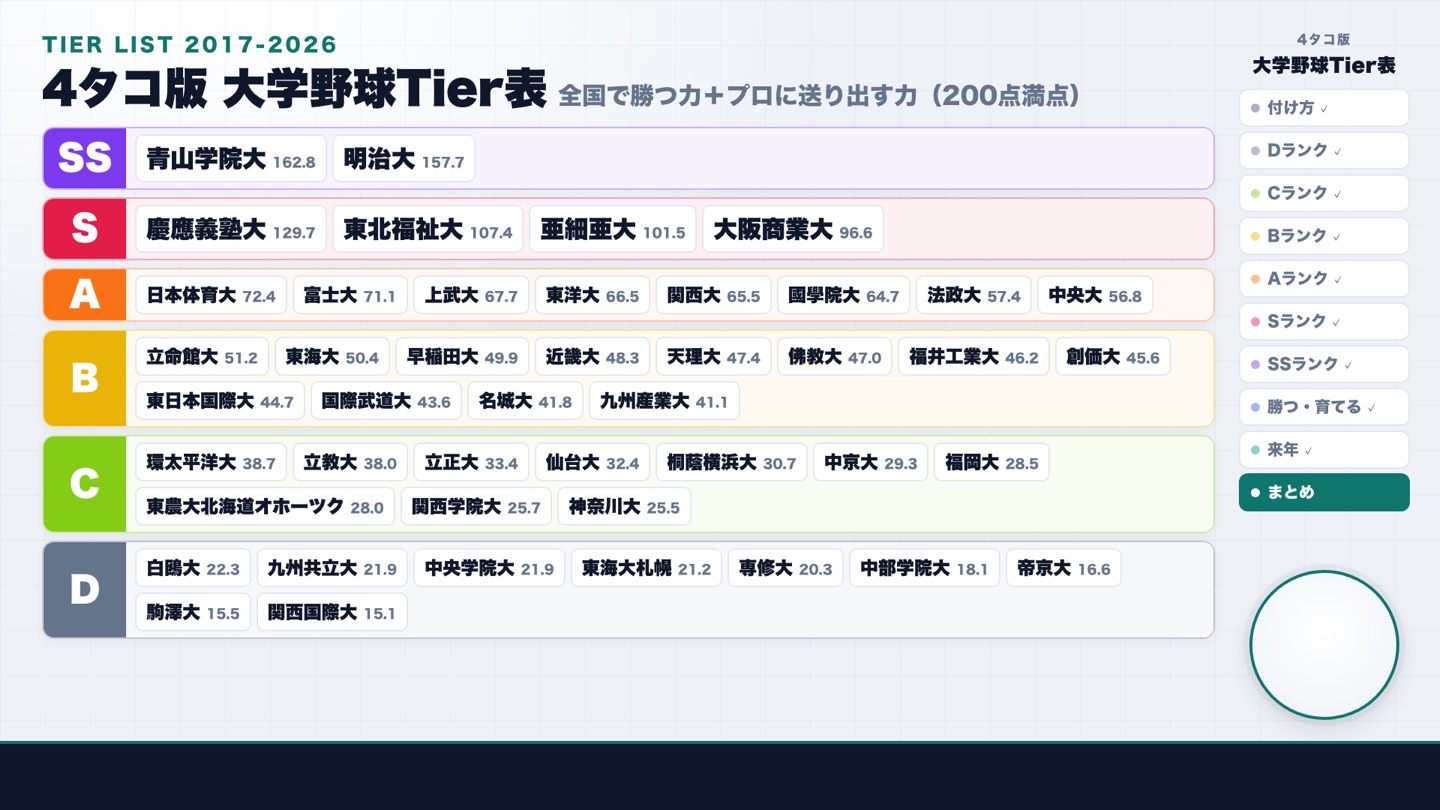Click the 東海大札幌 21.2 chip
Screen dimensions: 1440x810
coord(647,568)
